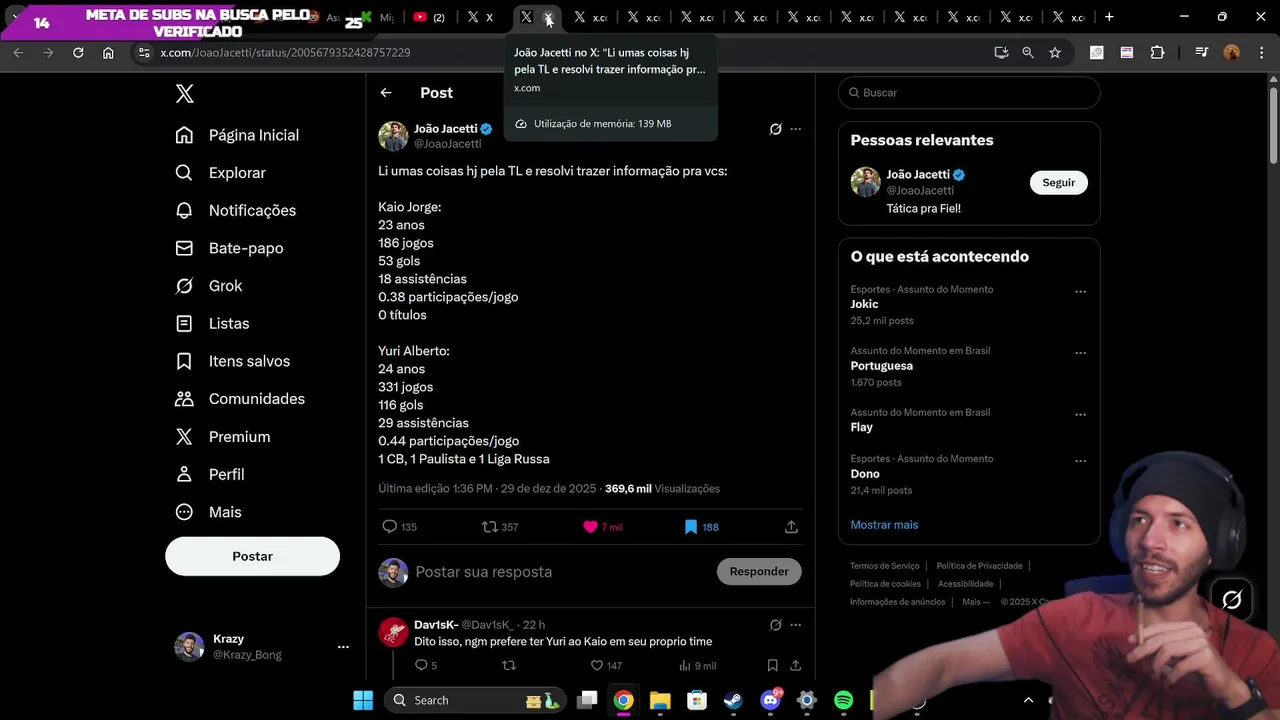Open João Jacetti in Pessoas relevantes
The image size is (1280, 720).
917,174
